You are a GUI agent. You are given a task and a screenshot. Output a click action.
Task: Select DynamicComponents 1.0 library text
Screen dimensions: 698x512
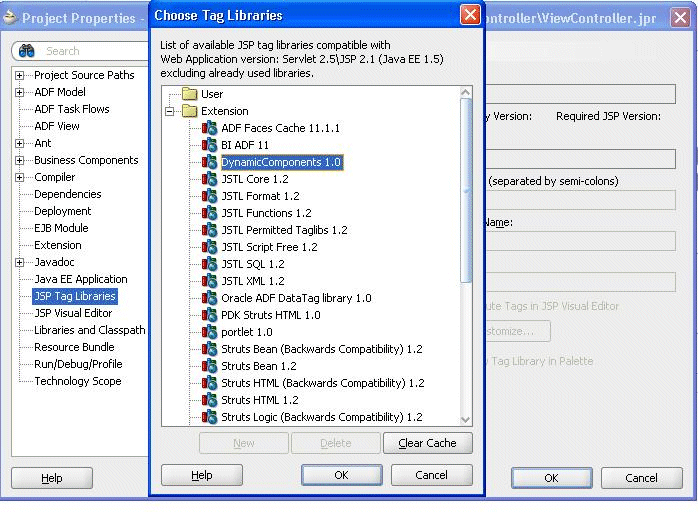tap(281, 162)
